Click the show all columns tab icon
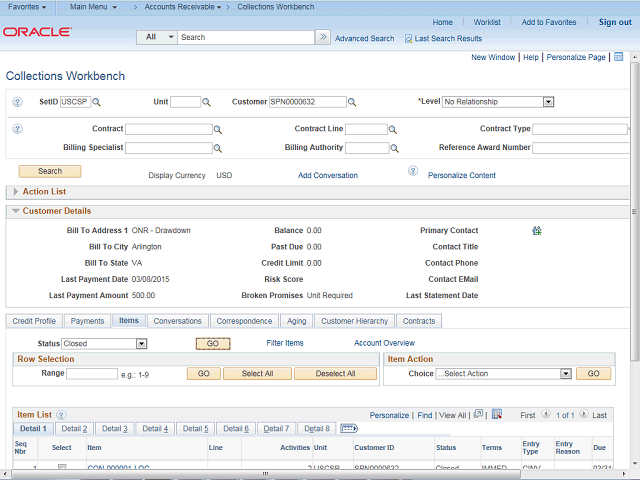The image size is (640, 480). (x=349, y=428)
